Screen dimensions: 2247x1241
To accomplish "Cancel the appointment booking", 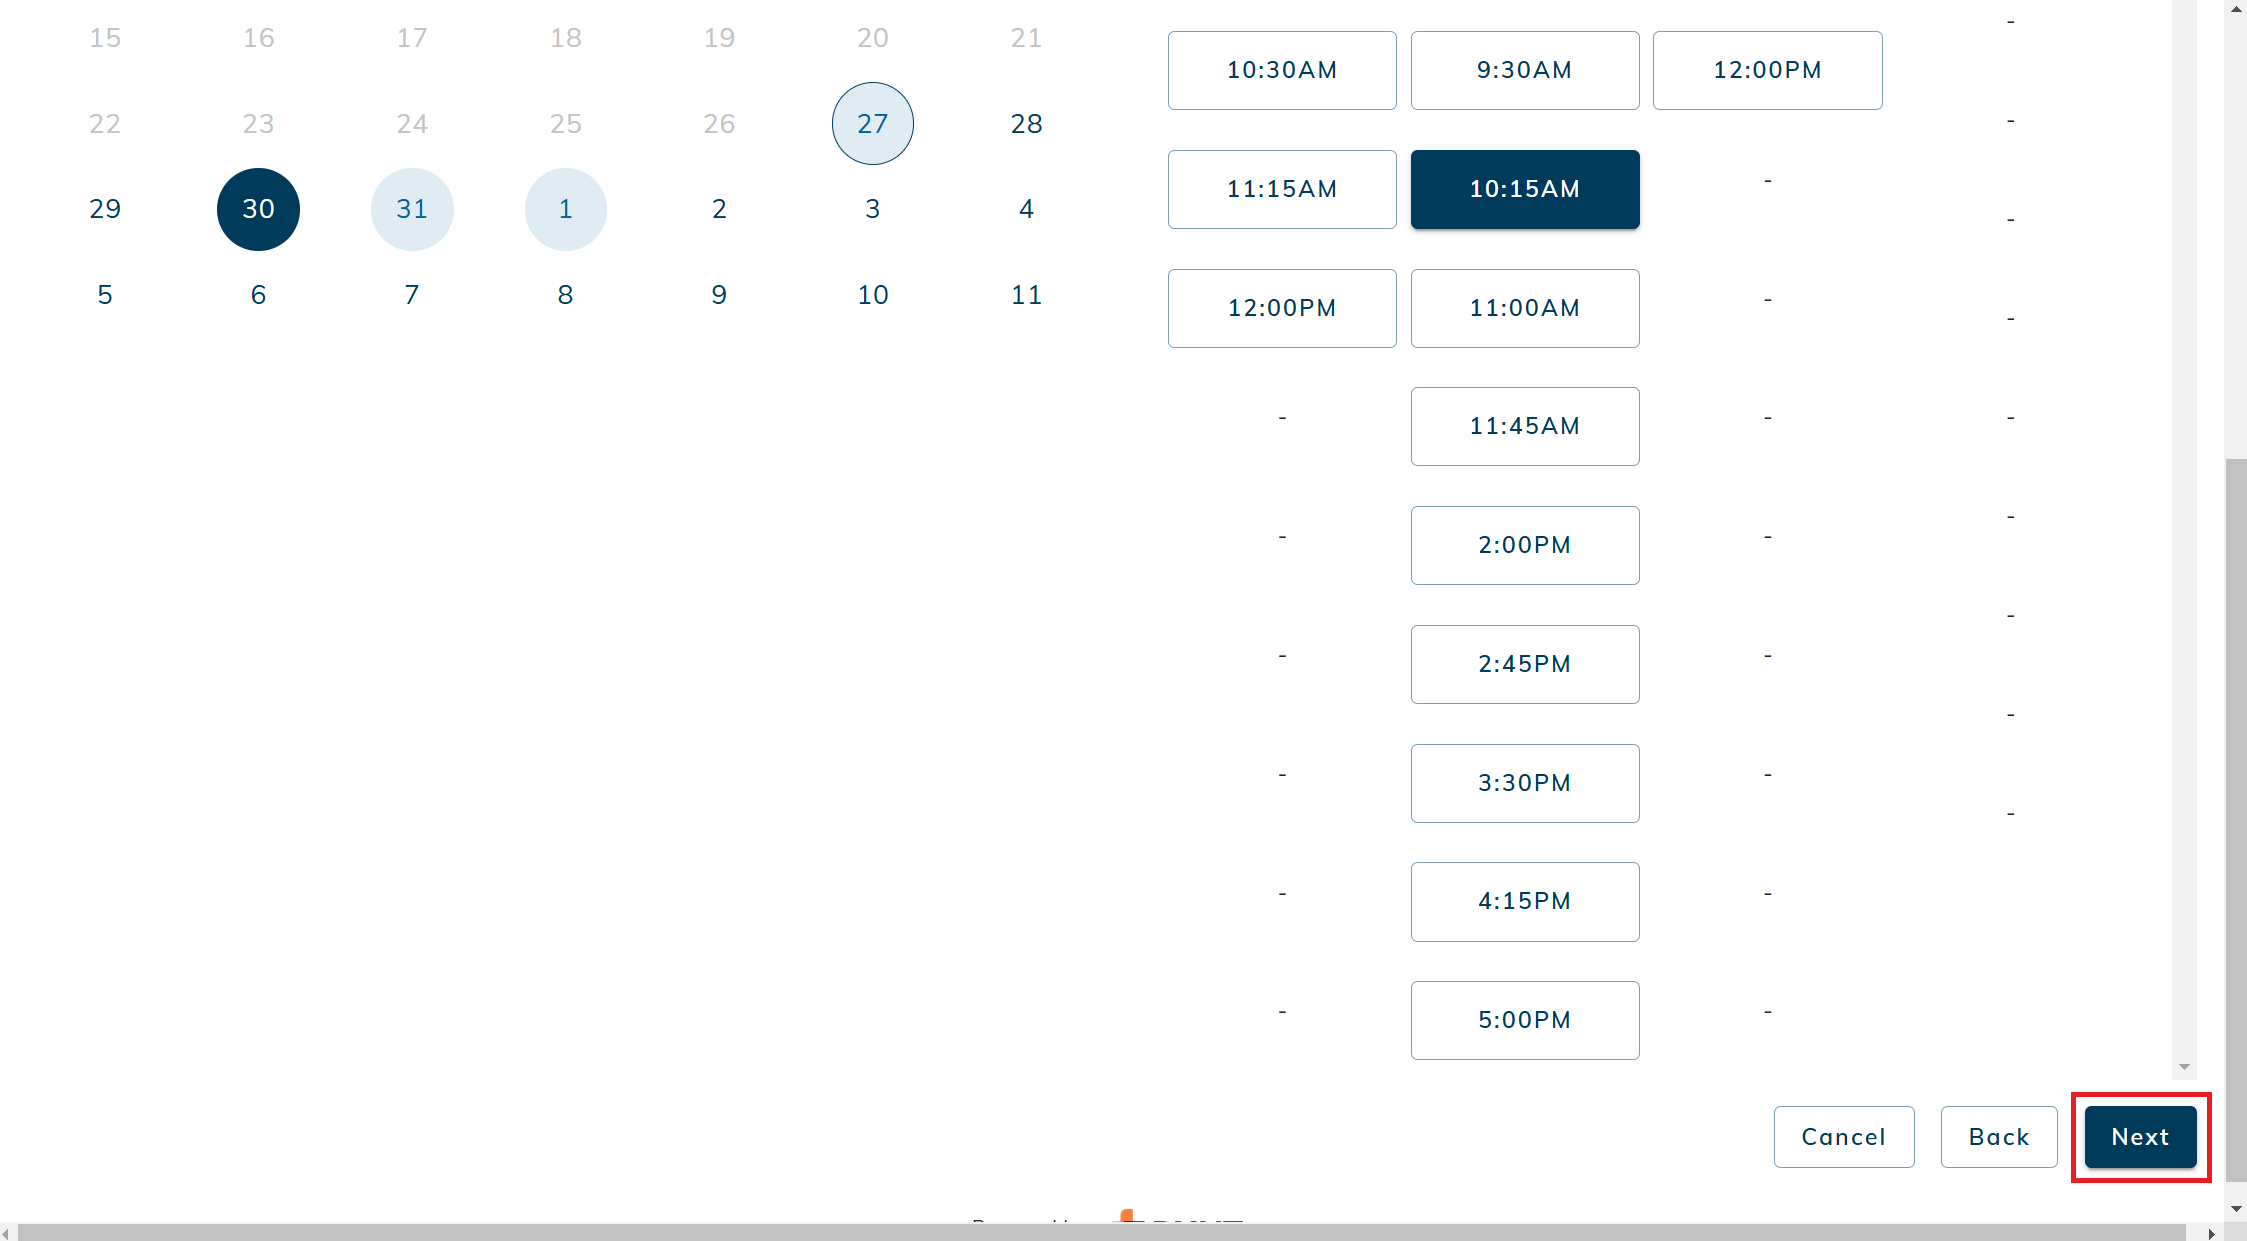I will pos(1844,1137).
